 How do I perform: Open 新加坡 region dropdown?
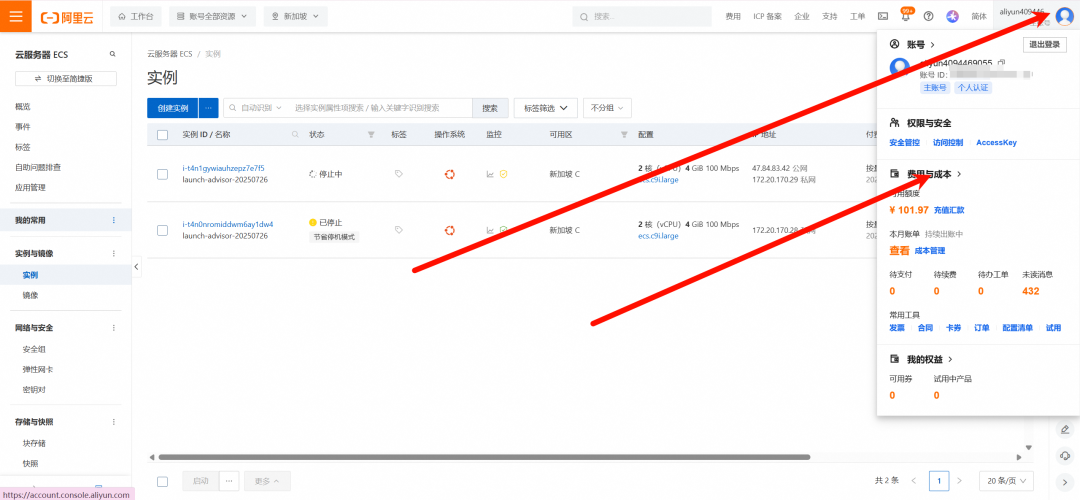click(295, 17)
